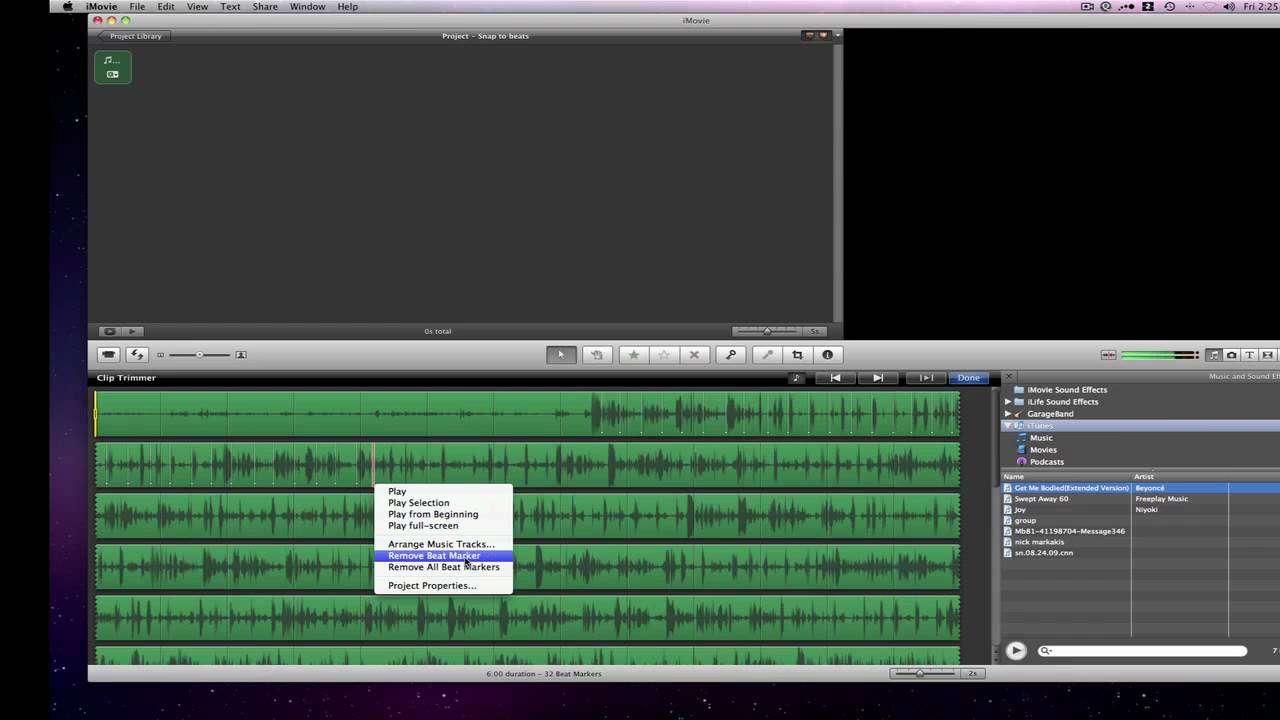The height and width of the screenshot is (720, 1280).
Task: Click the camera import button in toolbar
Action: [x=108, y=355]
